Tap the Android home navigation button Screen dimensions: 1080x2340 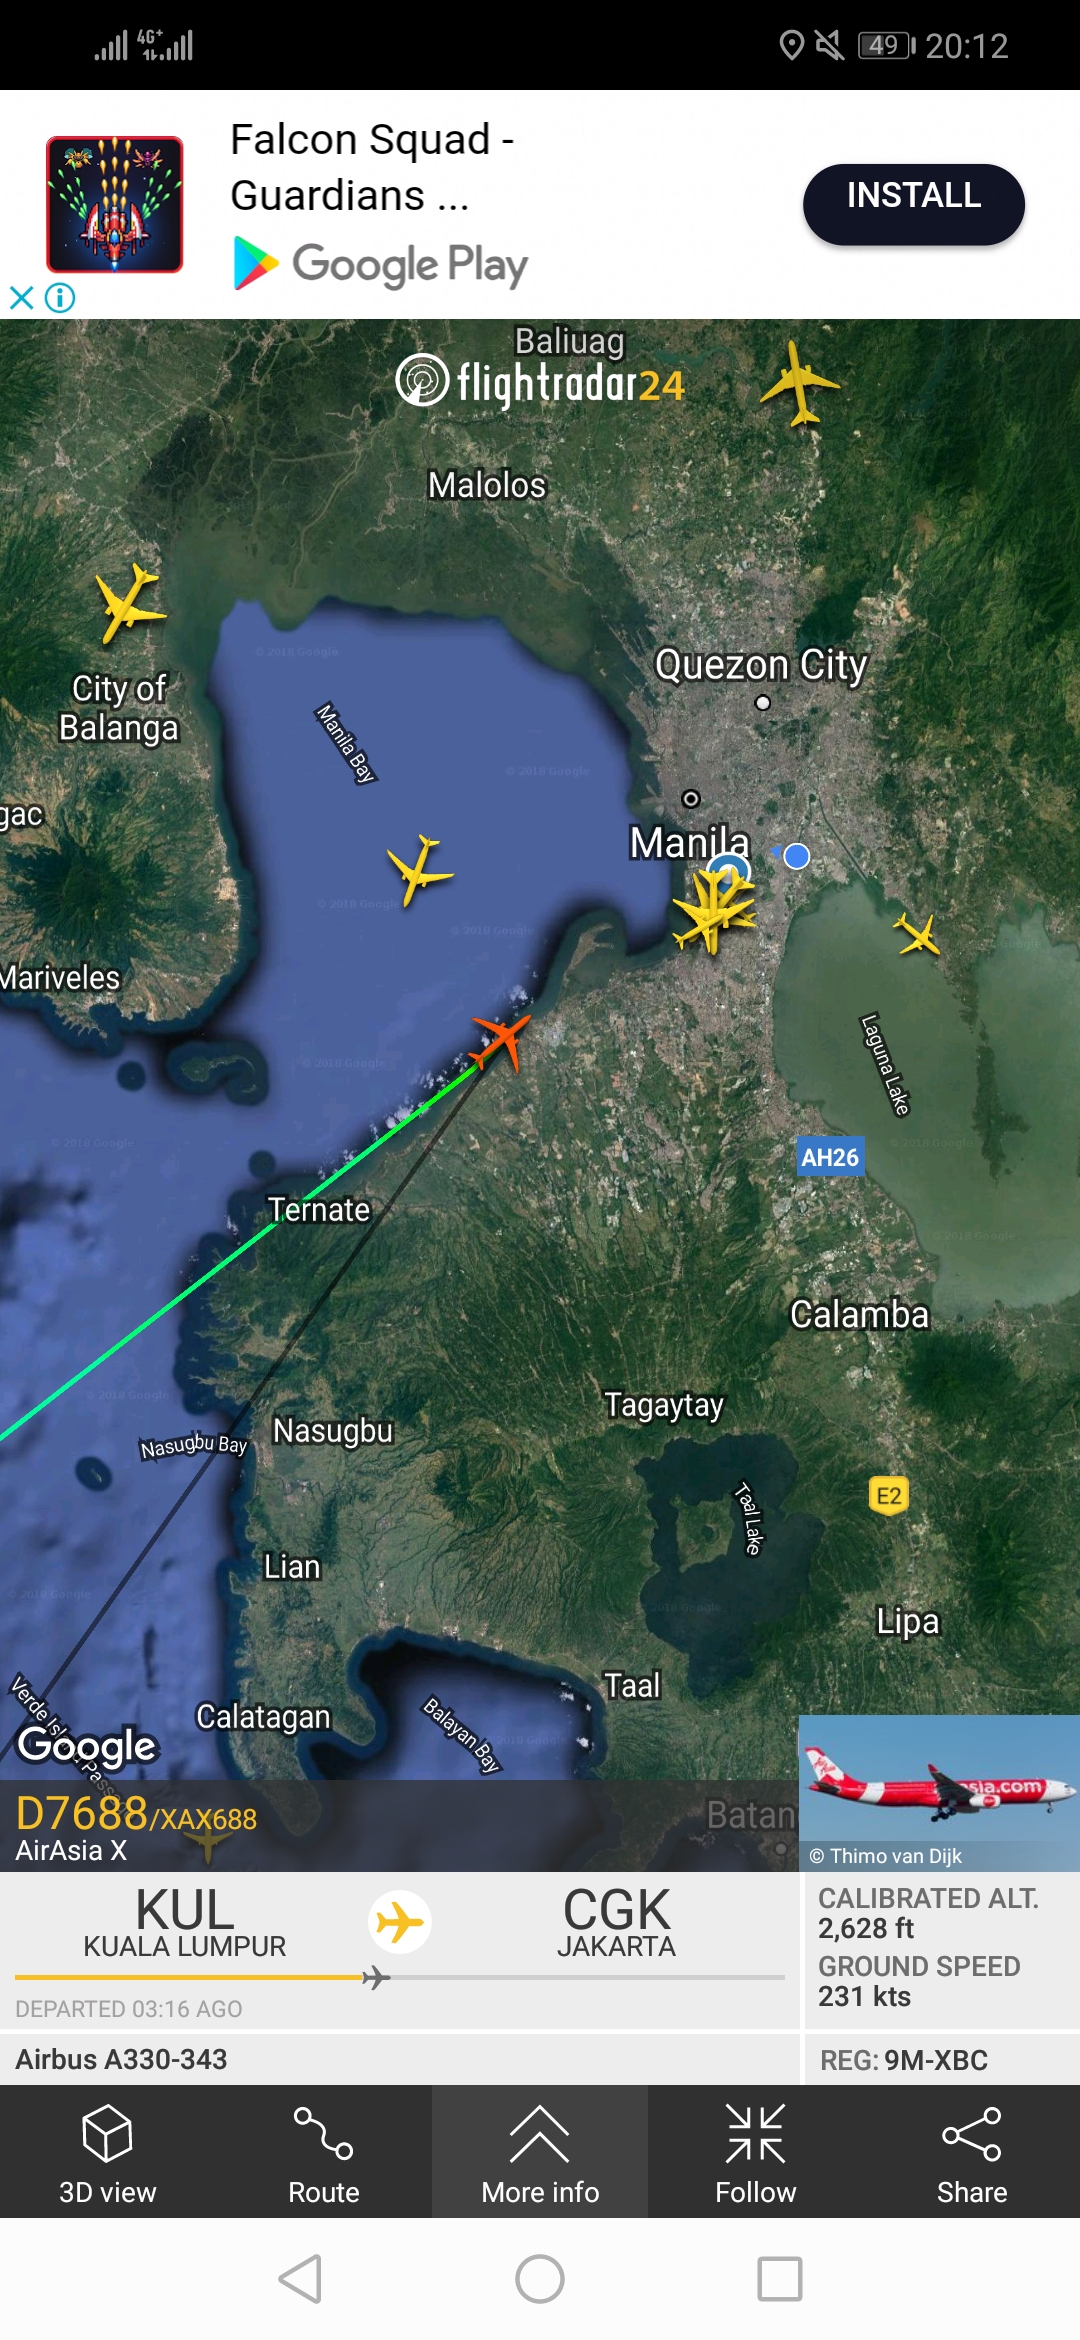click(540, 2279)
